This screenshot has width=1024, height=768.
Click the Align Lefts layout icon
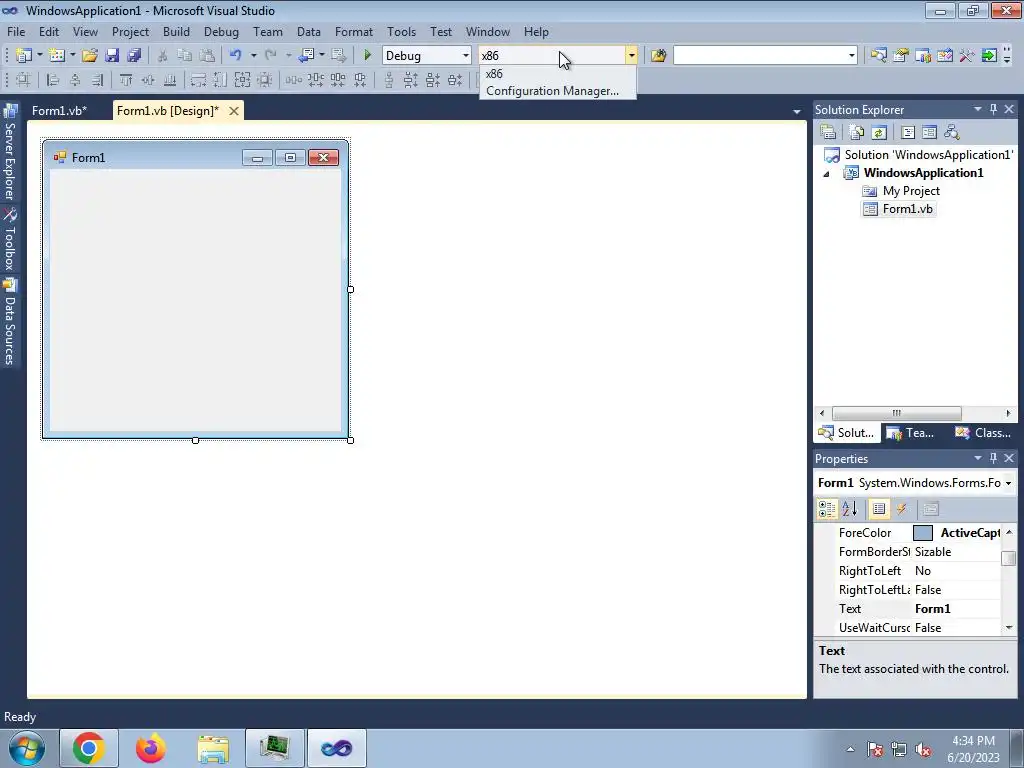(x=53, y=80)
